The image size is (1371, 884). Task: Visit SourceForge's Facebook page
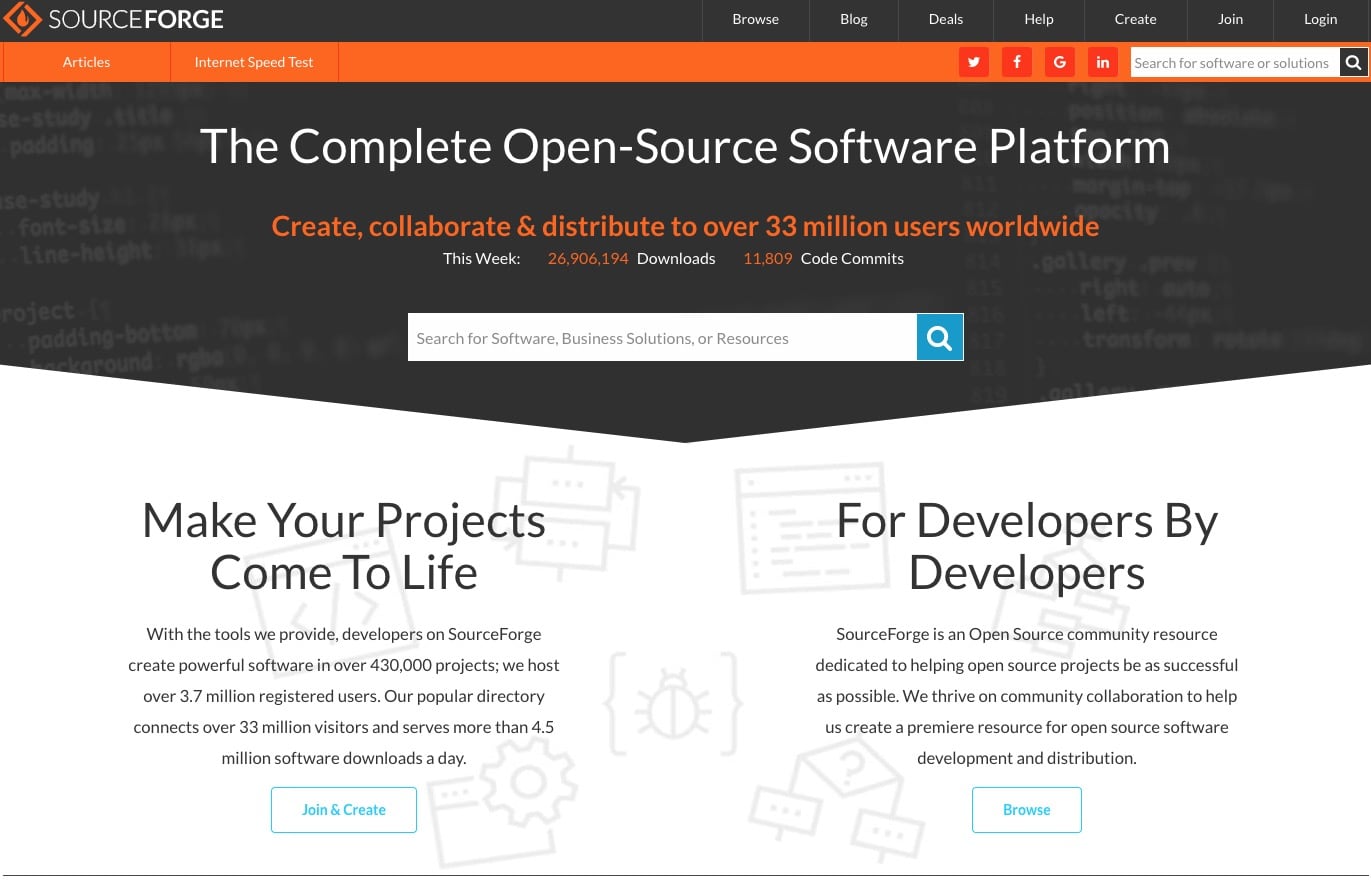[x=1016, y=62]
